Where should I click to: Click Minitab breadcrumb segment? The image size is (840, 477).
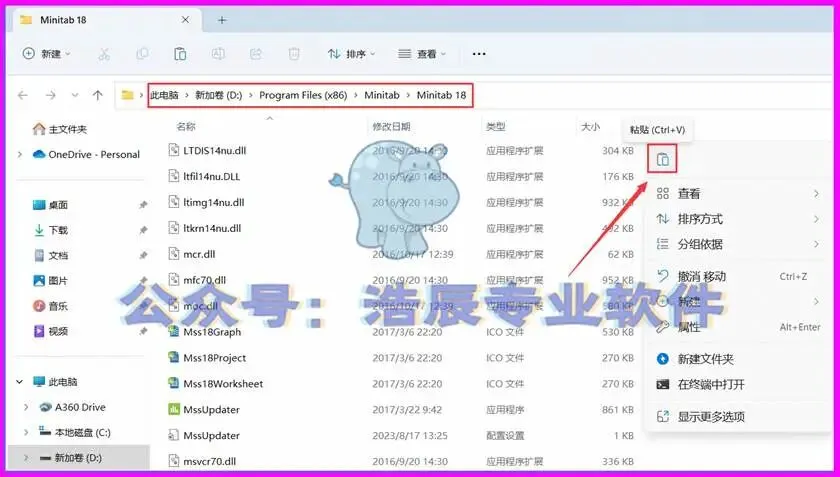(382, 95)
